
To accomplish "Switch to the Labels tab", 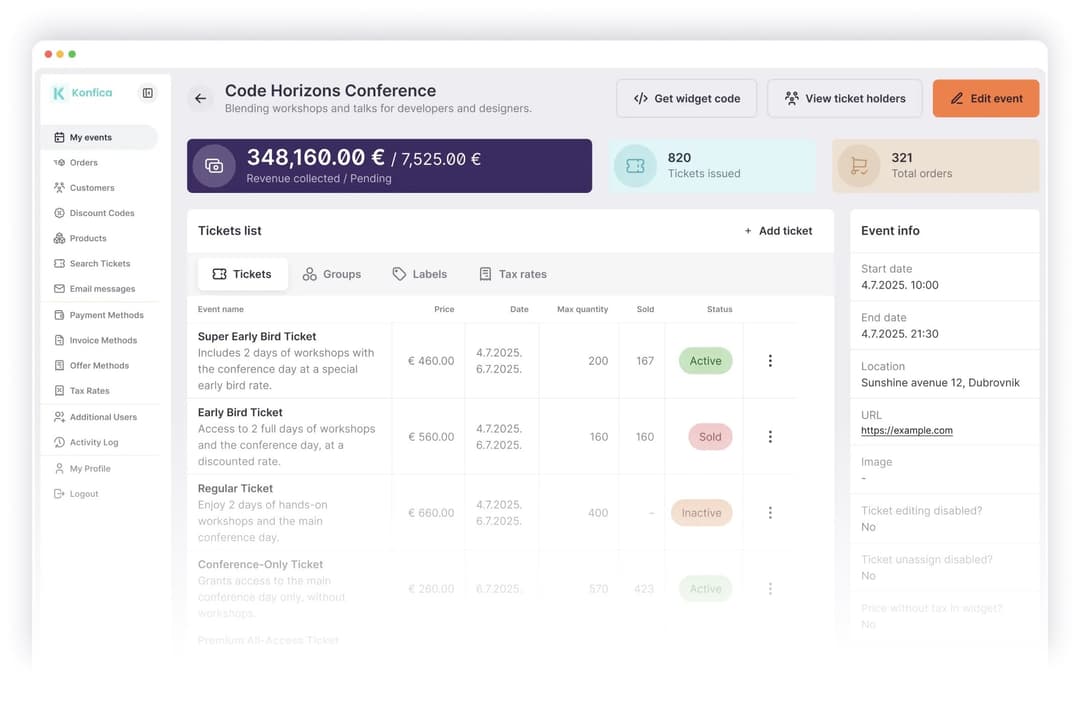I will [x=419, y=273].
